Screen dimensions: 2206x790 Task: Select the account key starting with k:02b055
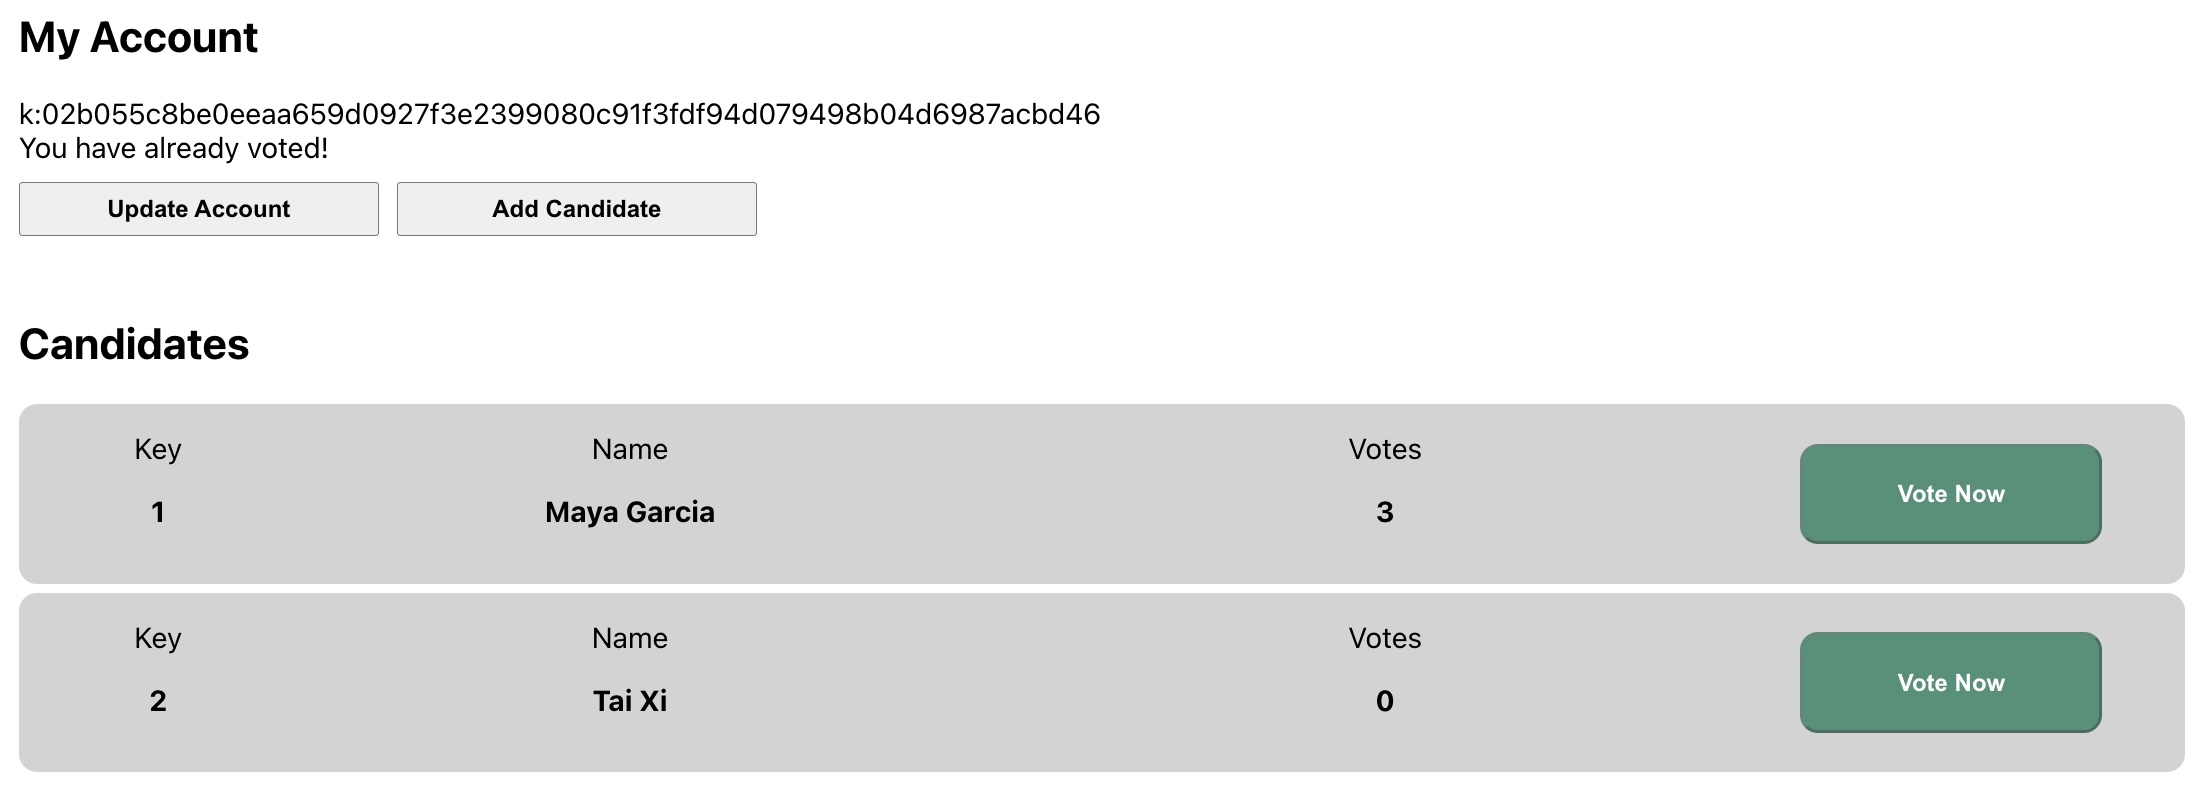pos(557,113)
